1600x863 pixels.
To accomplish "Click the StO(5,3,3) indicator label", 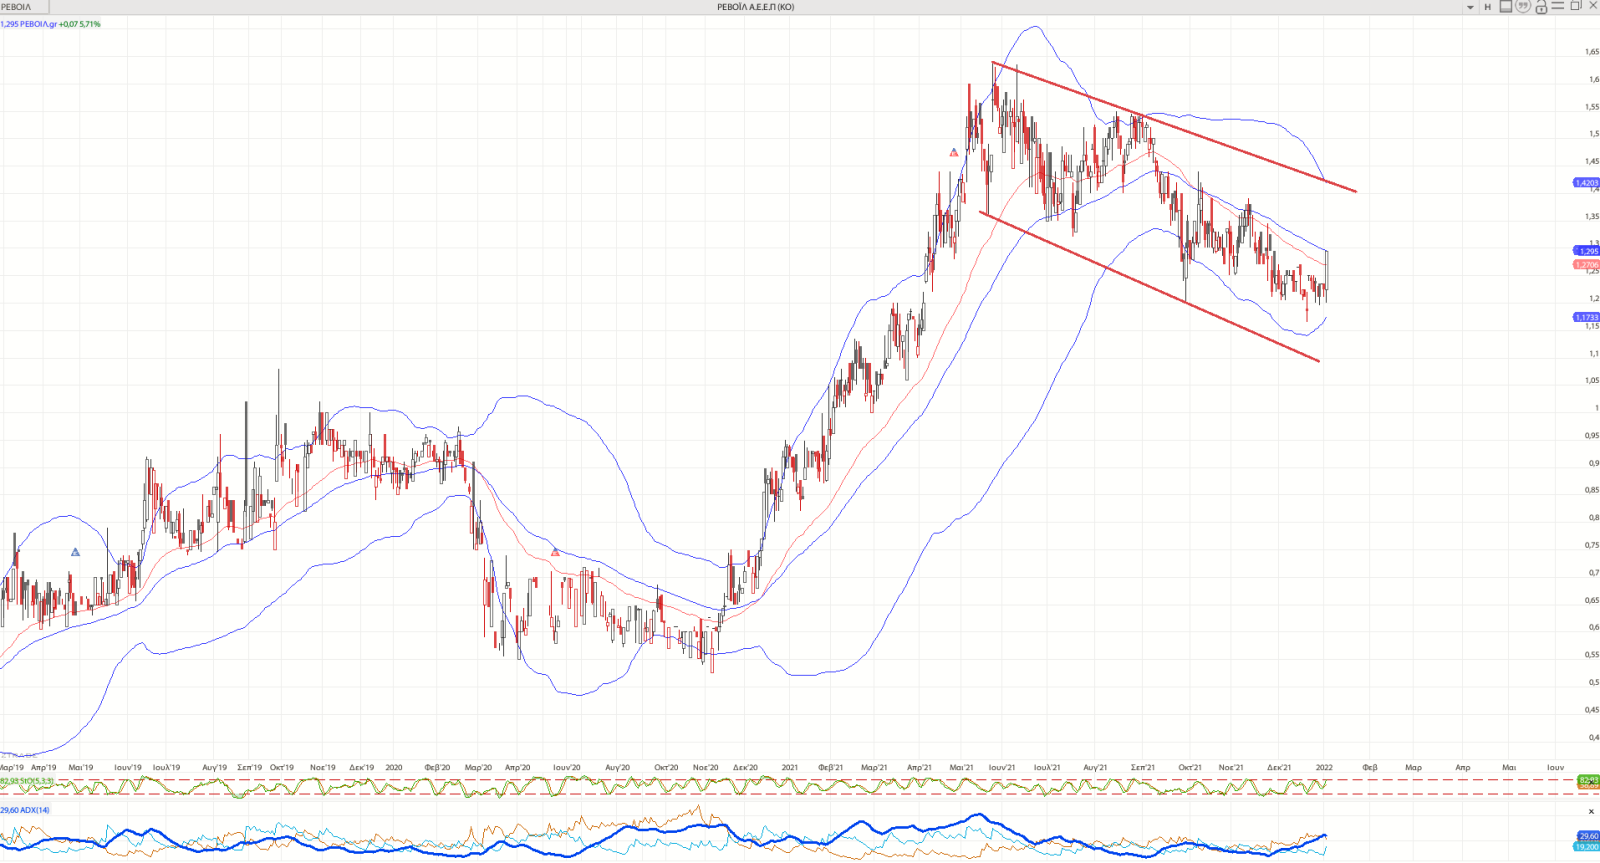I will (x=28, y=781).
